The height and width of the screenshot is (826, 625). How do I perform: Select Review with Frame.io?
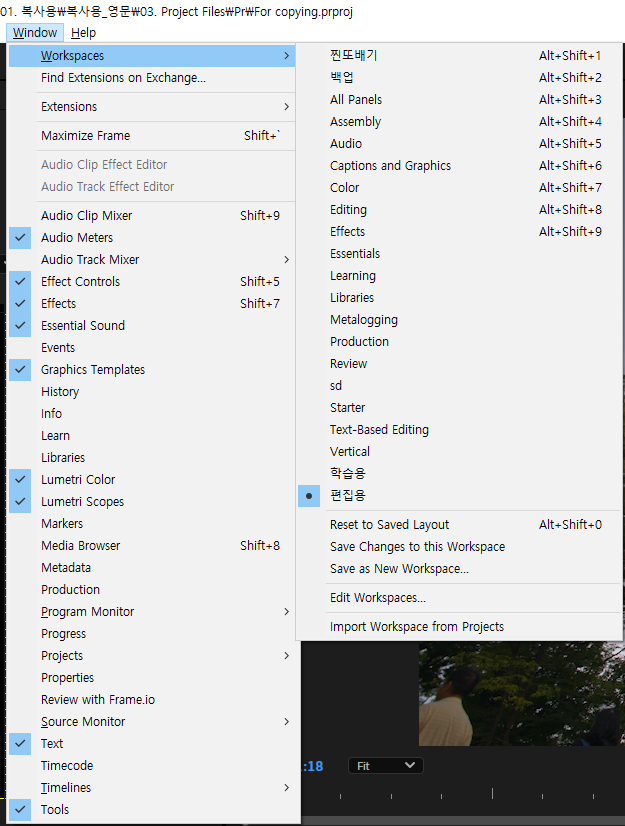click(152, 700)
